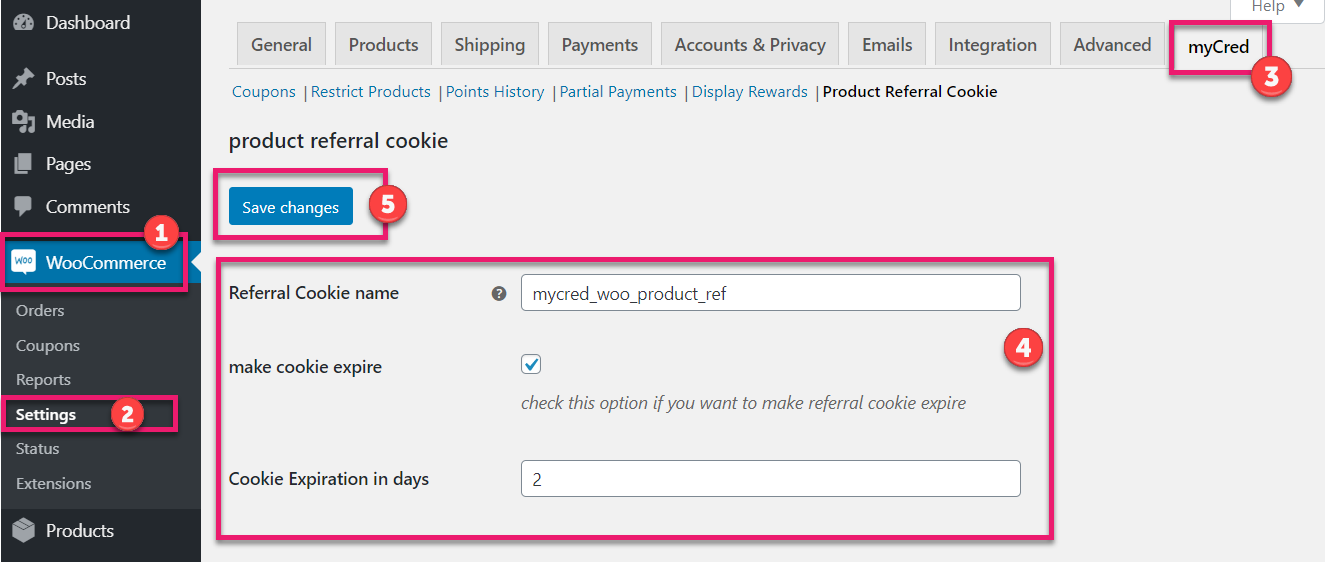Click the Dashboard gauge icon
Screen dimensions: 1325x562
(24, 22)
